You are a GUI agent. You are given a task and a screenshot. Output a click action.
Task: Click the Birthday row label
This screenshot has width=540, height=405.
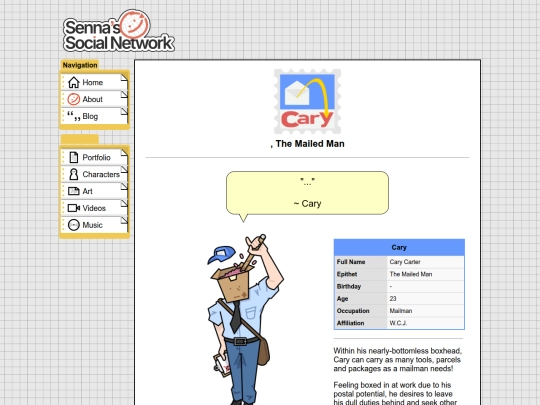pyautogui.click(x=349, y=286)
